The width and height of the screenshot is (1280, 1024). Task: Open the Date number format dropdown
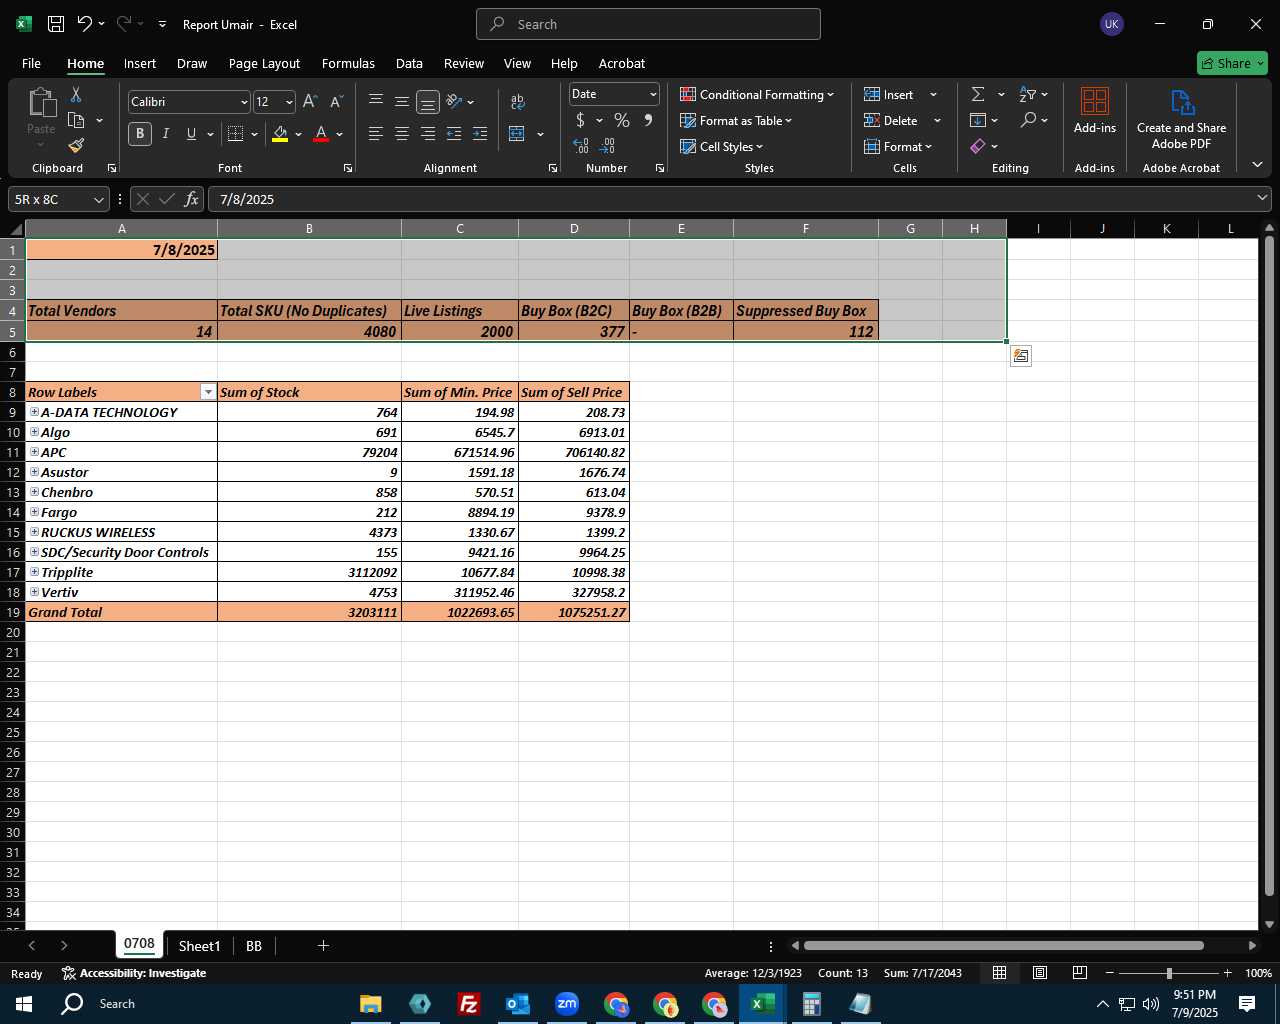tap(653, 94)
